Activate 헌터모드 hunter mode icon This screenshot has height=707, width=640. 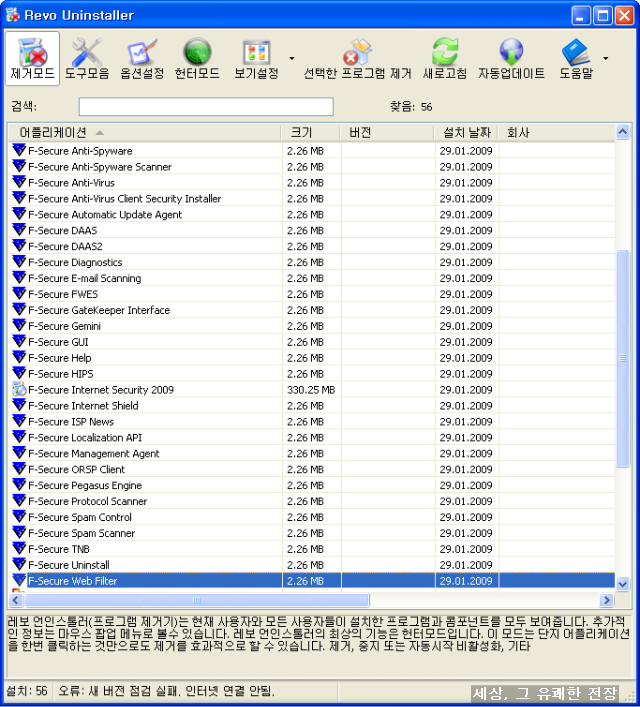(x=197, y=58)
